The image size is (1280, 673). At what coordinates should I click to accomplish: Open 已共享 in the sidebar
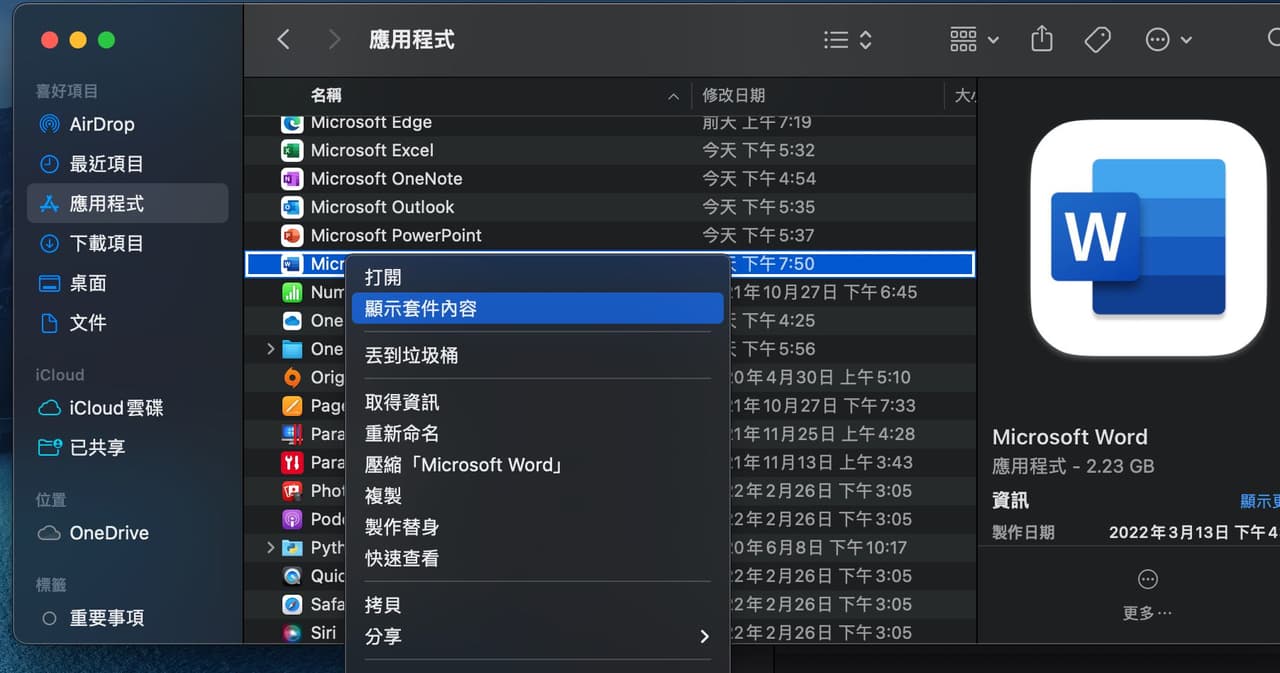click(128, 448)
